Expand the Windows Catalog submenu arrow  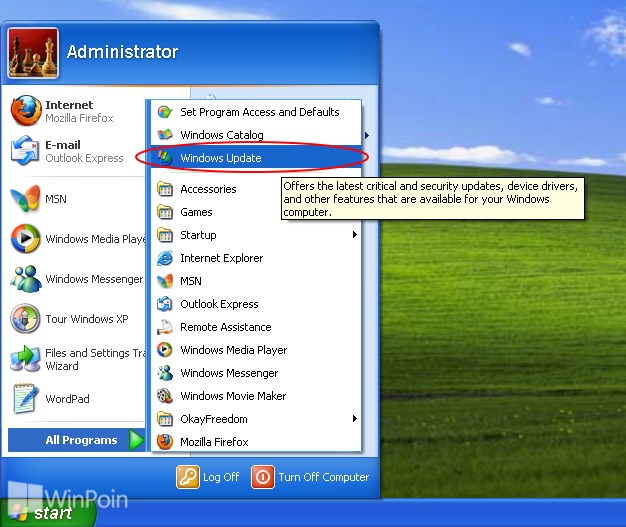pos(366,135)
